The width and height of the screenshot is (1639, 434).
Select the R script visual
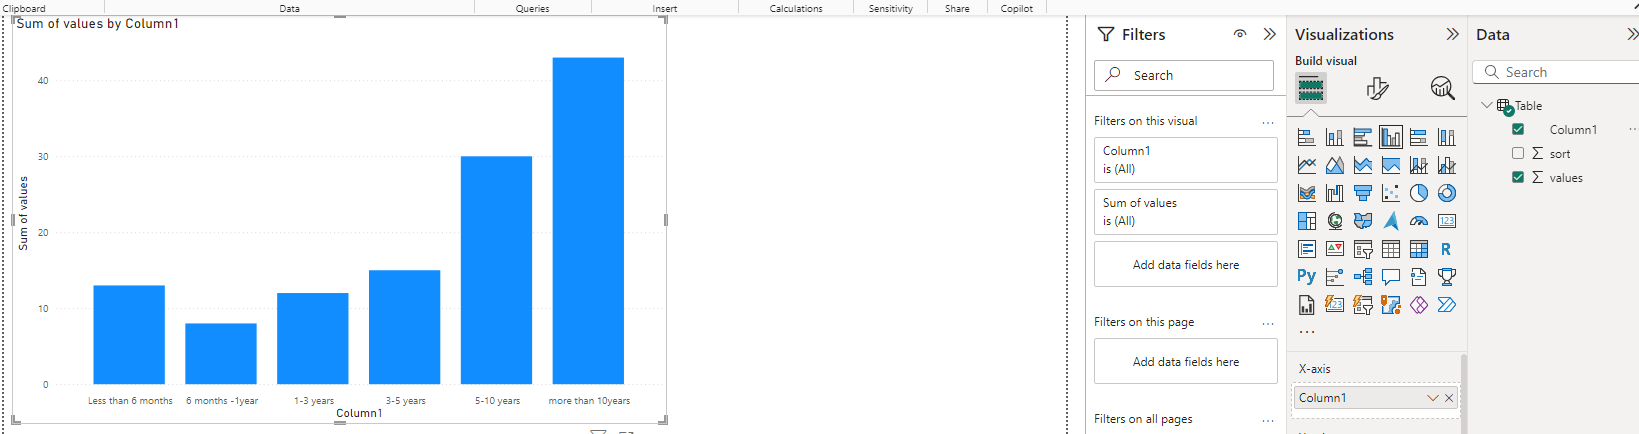pyautogui.click(x=1447, y=249)
